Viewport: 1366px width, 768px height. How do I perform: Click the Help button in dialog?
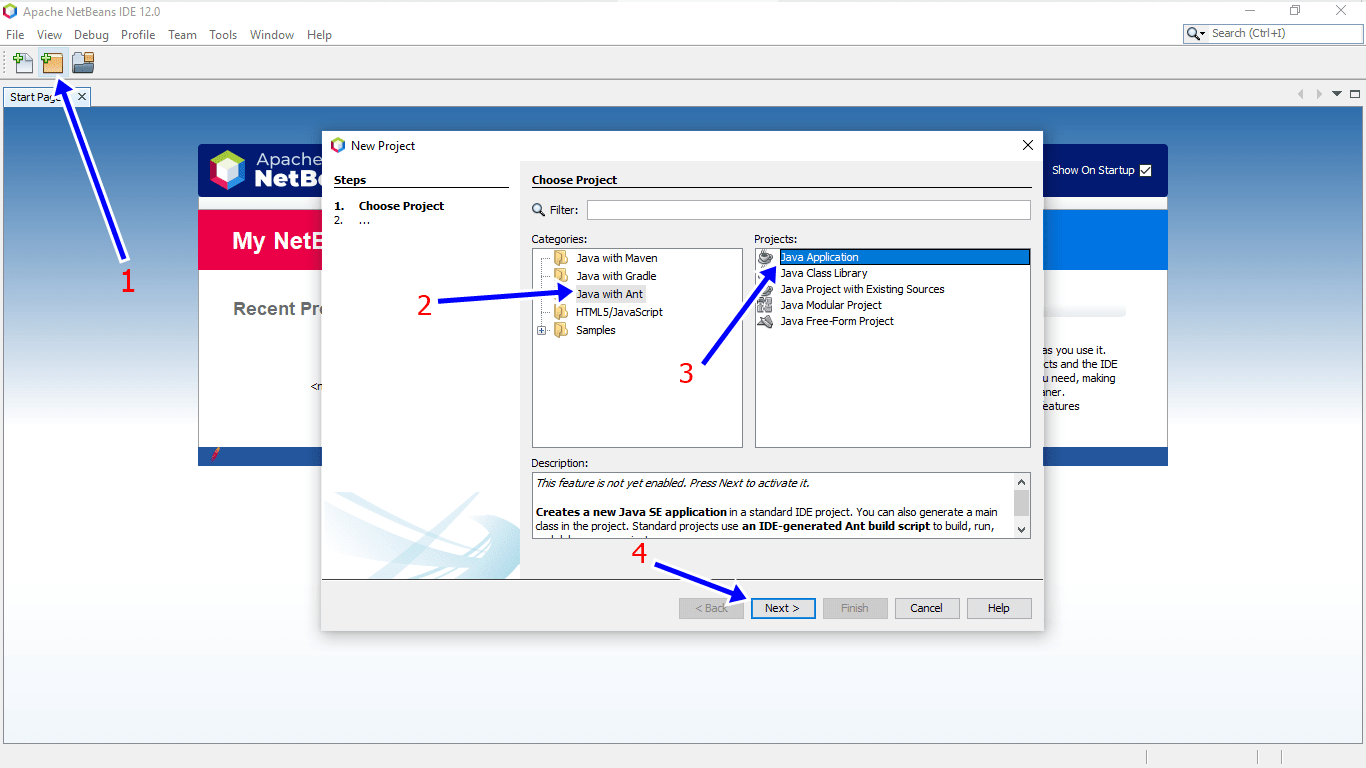pos(998,608)
